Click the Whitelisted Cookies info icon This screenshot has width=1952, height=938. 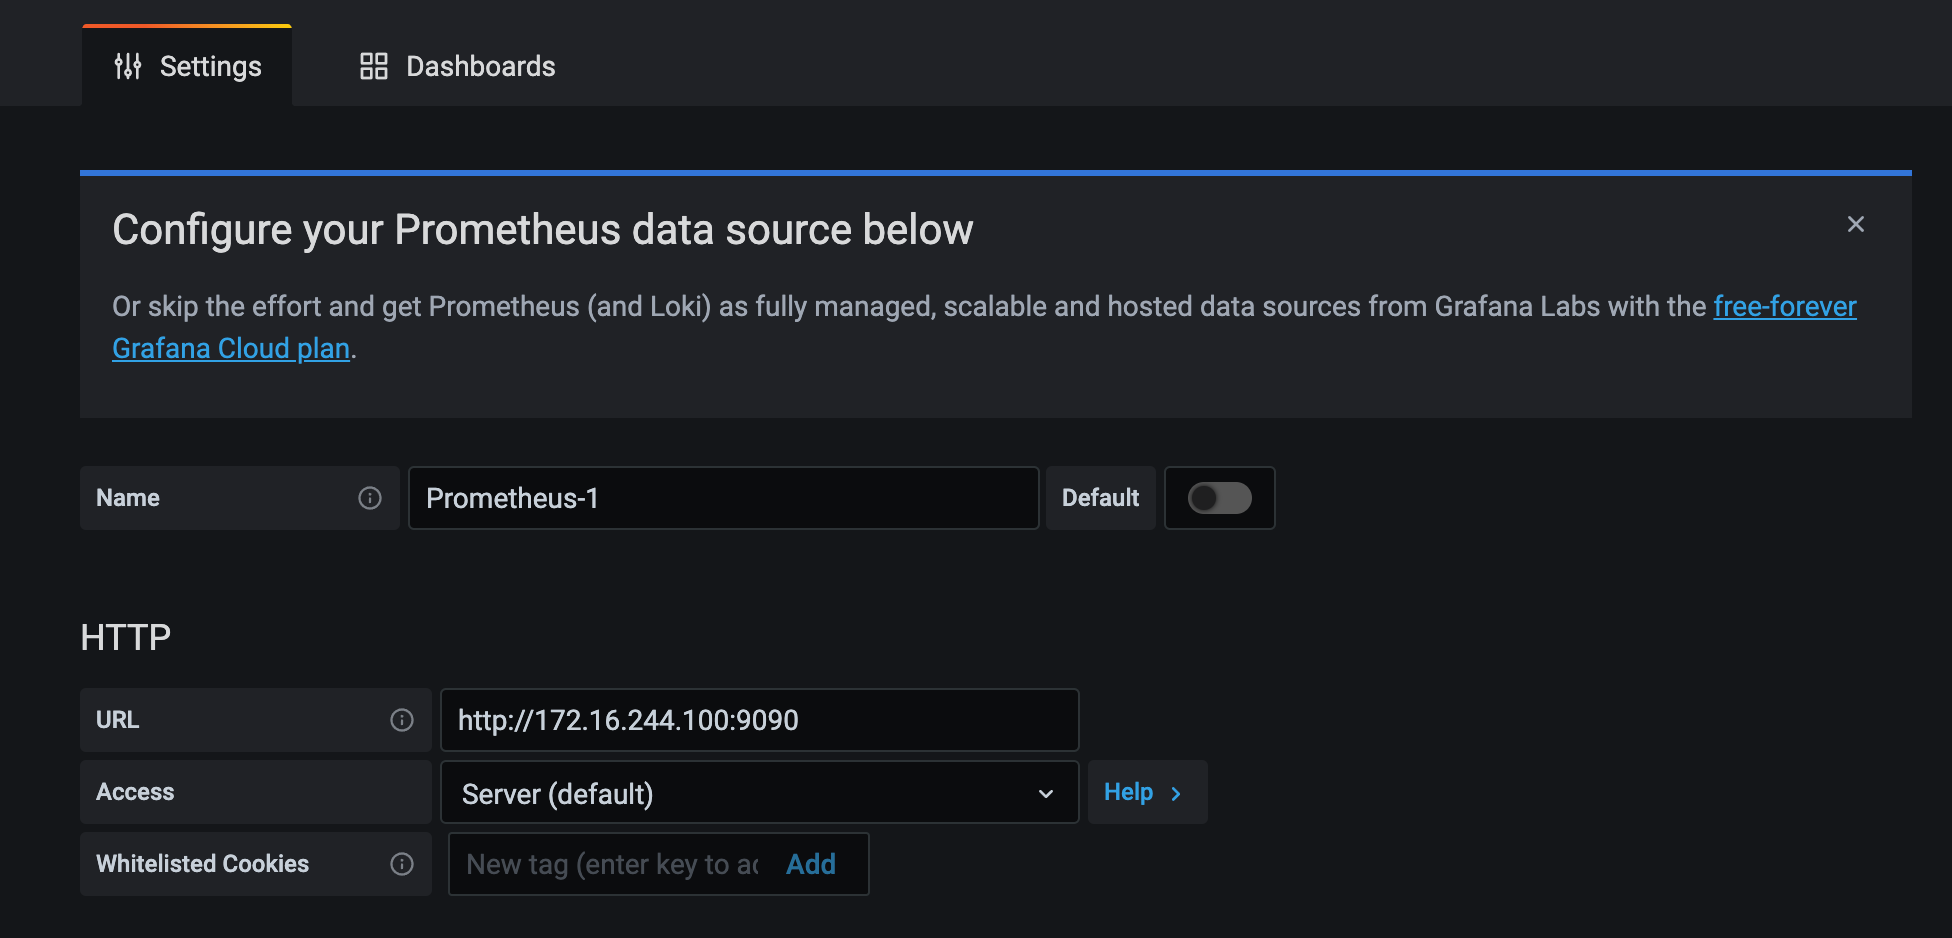pyautogui.click(x=402, y=864)
